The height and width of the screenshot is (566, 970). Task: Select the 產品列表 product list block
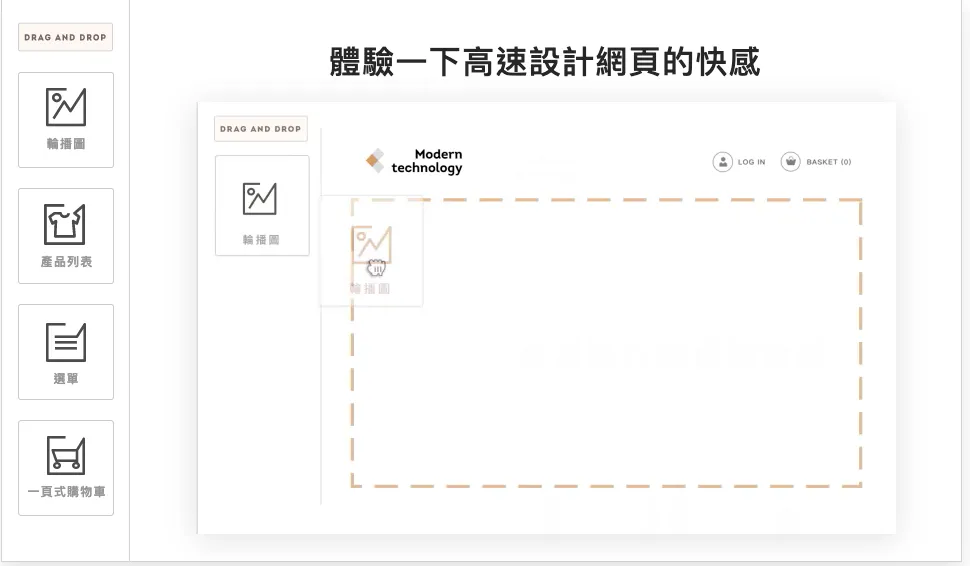66,236
